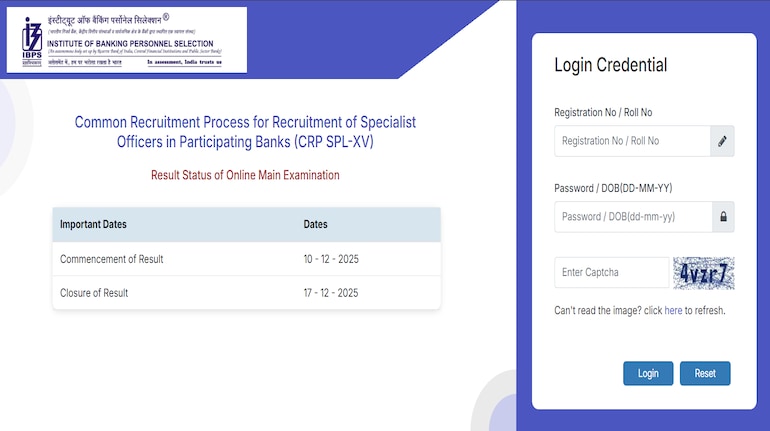This screenshot has height=431, width=770.
Task: Select the Enter Captcha text box
Action: click(x=611, y=273)
